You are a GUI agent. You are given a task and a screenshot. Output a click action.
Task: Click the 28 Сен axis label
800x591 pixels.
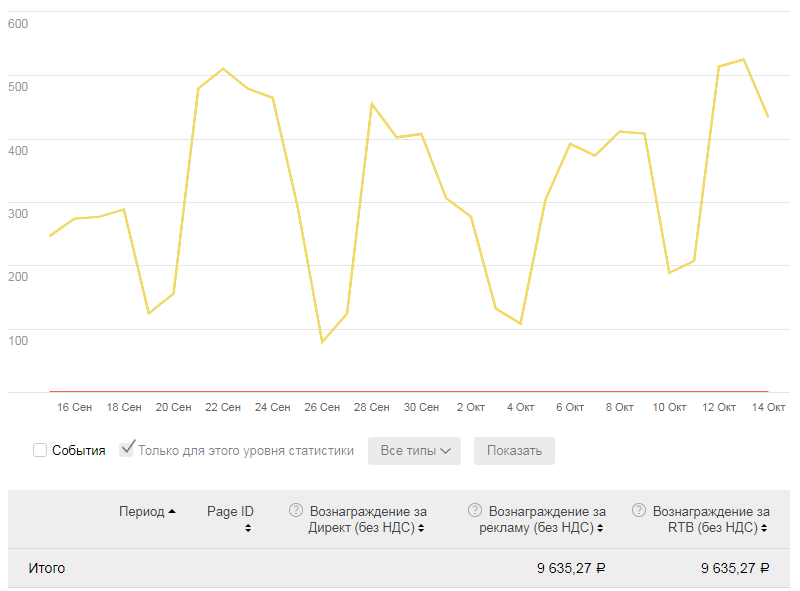pos(371,407)
